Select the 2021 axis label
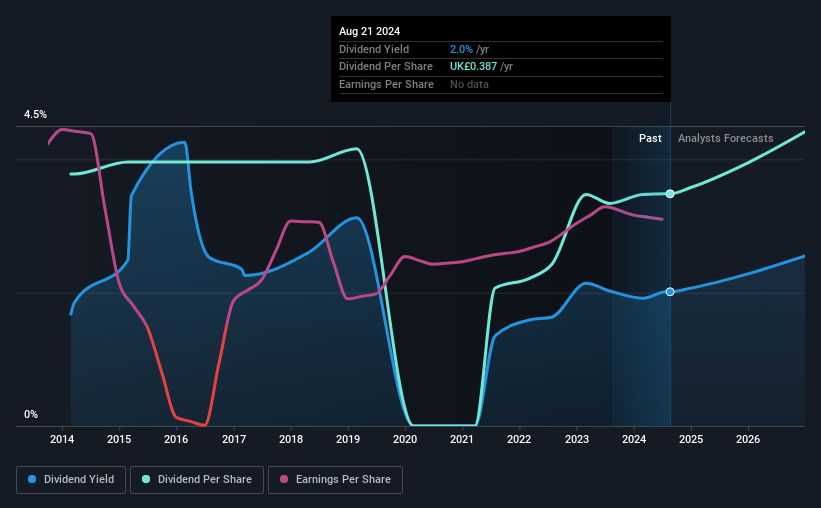Image resolution: width=821 pixels, height=508 pixels. [x=462, y=439]
